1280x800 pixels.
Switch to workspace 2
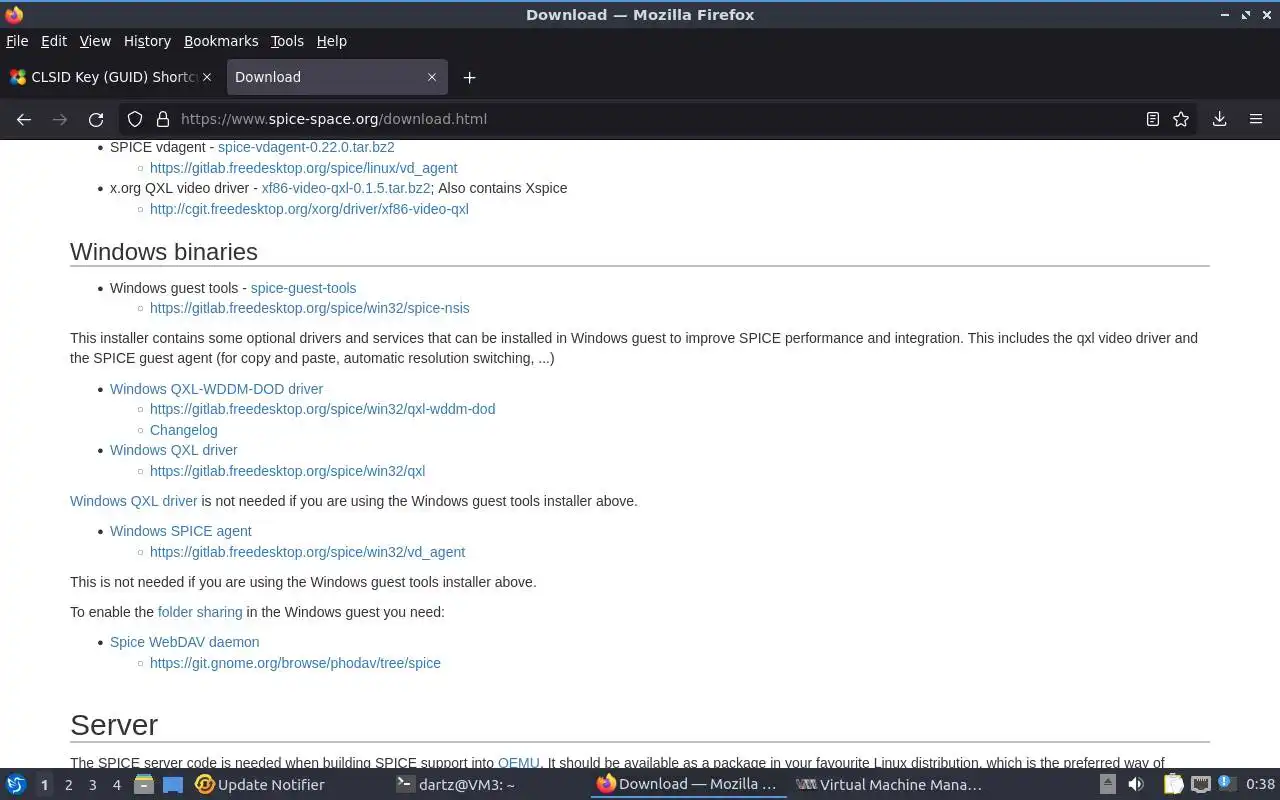coord(69,785)
